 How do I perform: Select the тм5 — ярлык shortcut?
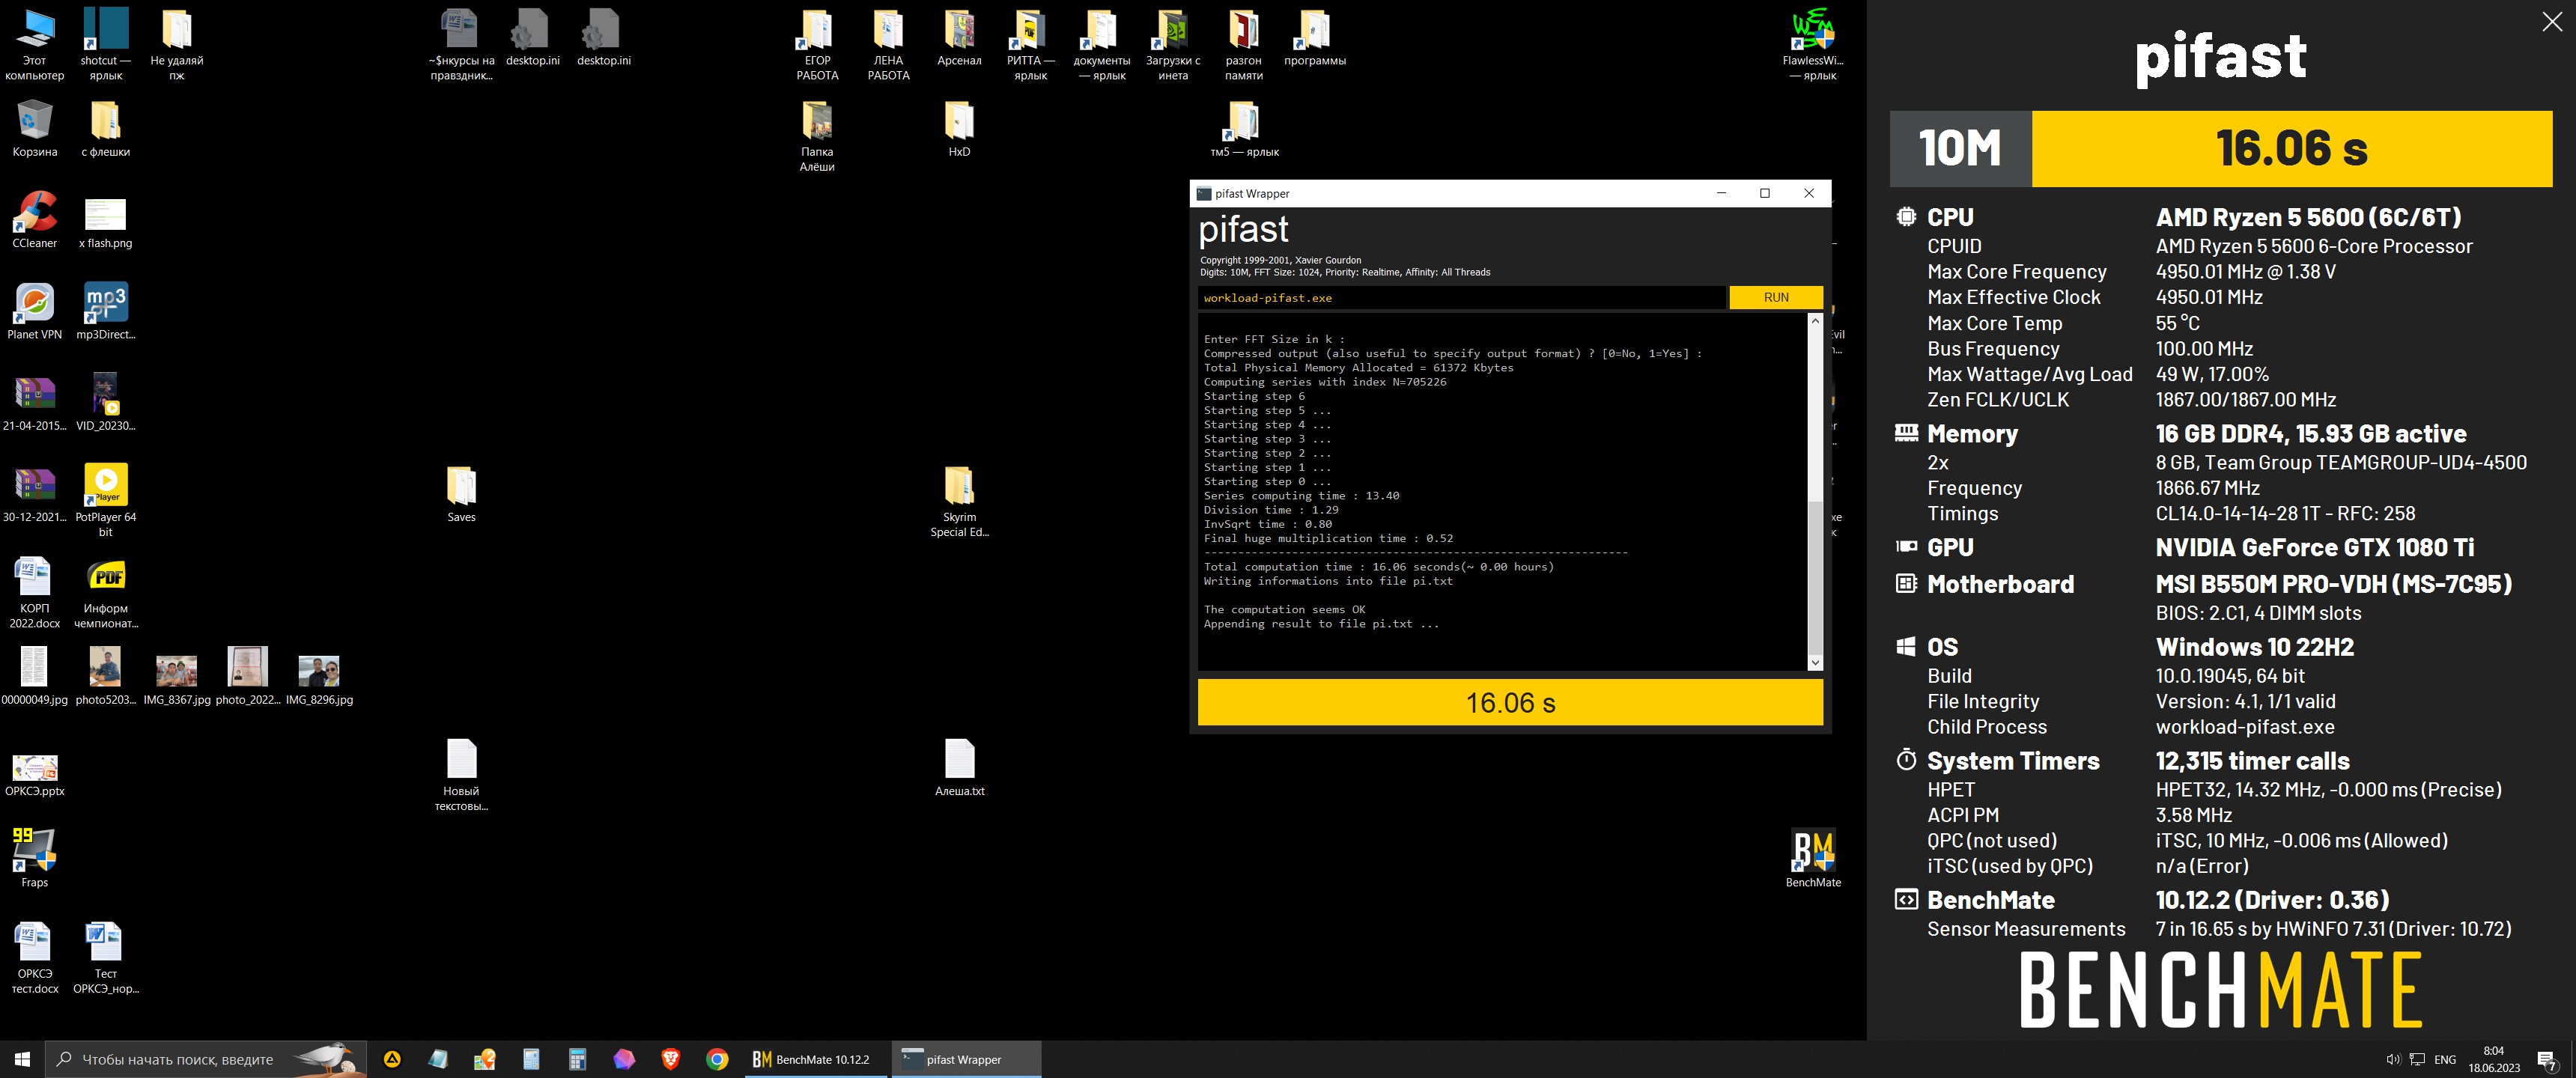[1243, 128]
